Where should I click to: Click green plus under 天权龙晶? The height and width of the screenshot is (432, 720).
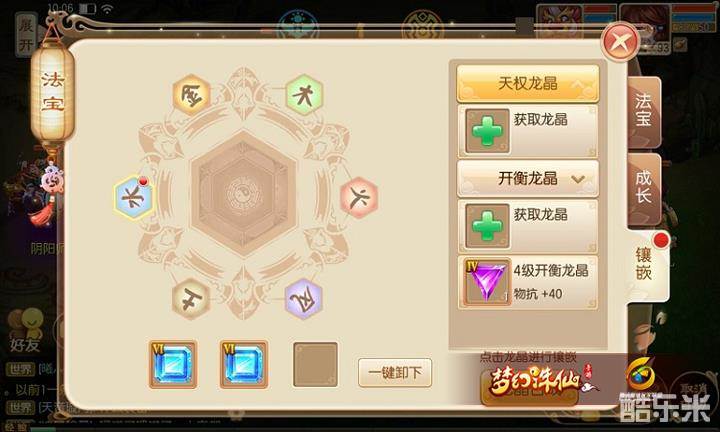pos(487,131)
